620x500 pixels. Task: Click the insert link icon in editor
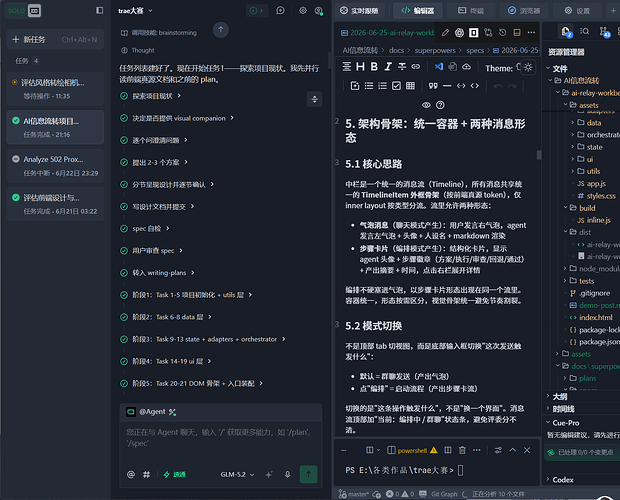416,67
